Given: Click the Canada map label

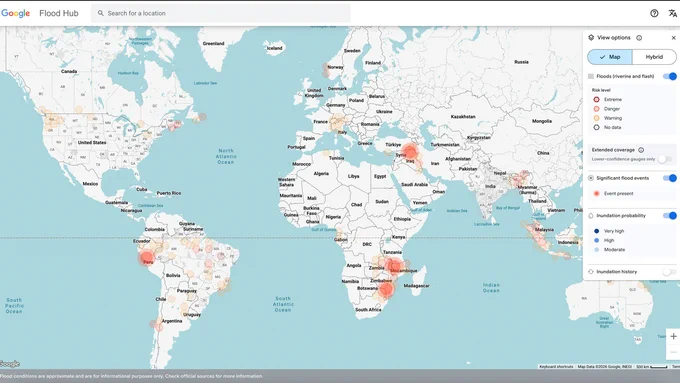Looking at the screenshot, I should 69,71.
